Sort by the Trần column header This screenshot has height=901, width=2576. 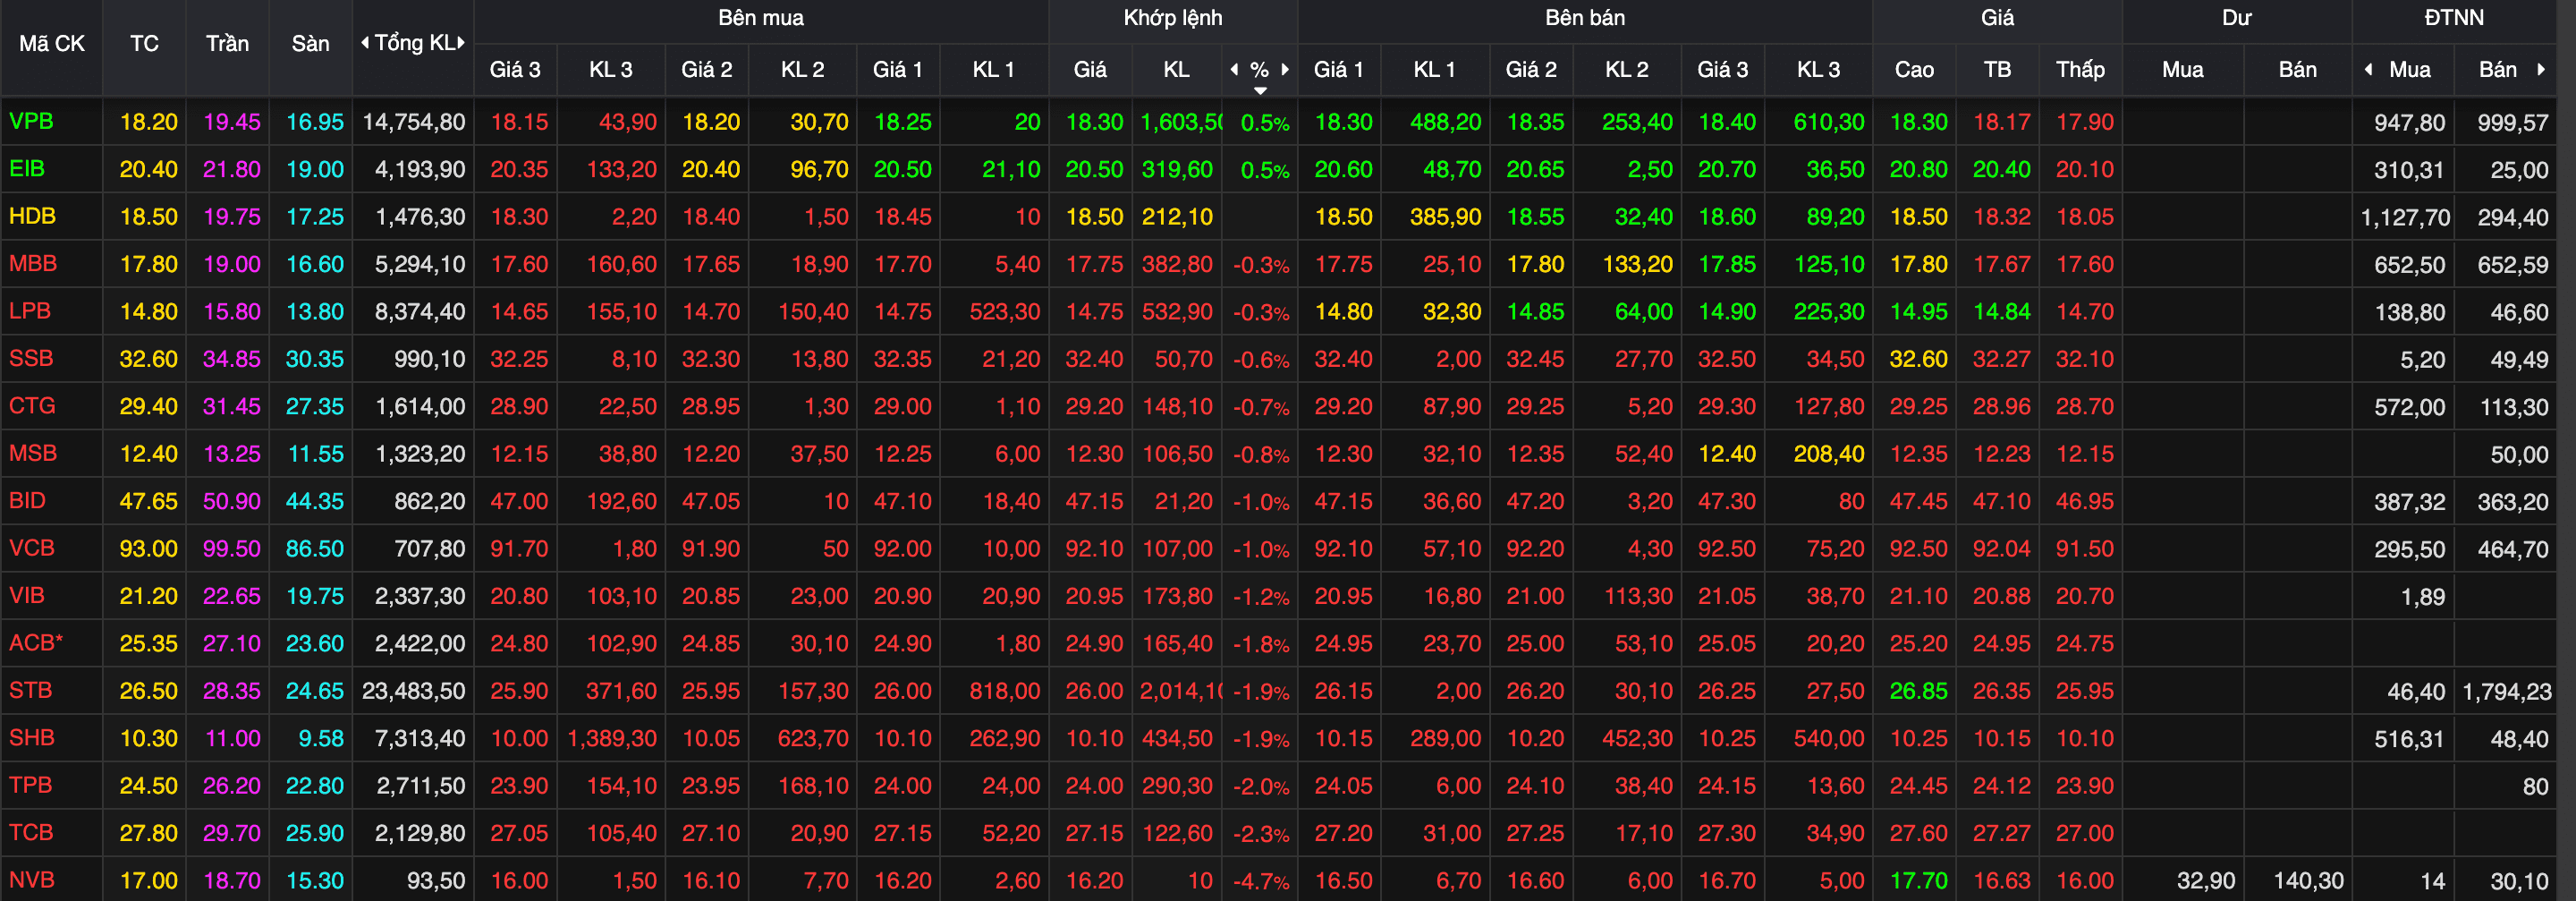click(227, 43)
